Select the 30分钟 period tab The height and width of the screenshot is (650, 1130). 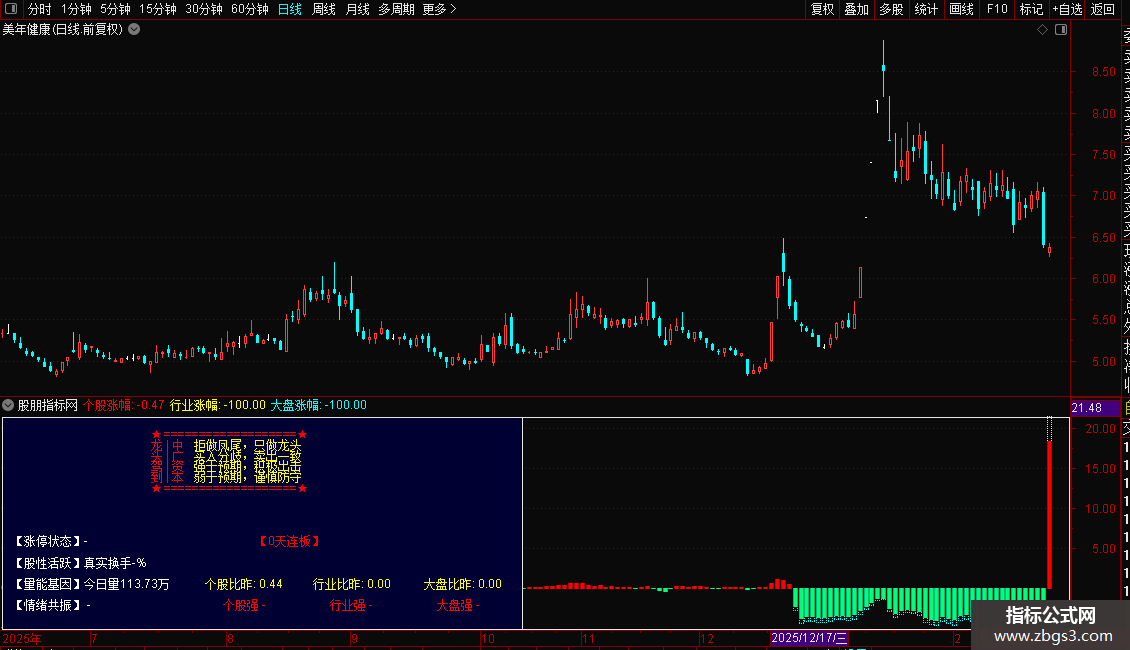point(204,9)
